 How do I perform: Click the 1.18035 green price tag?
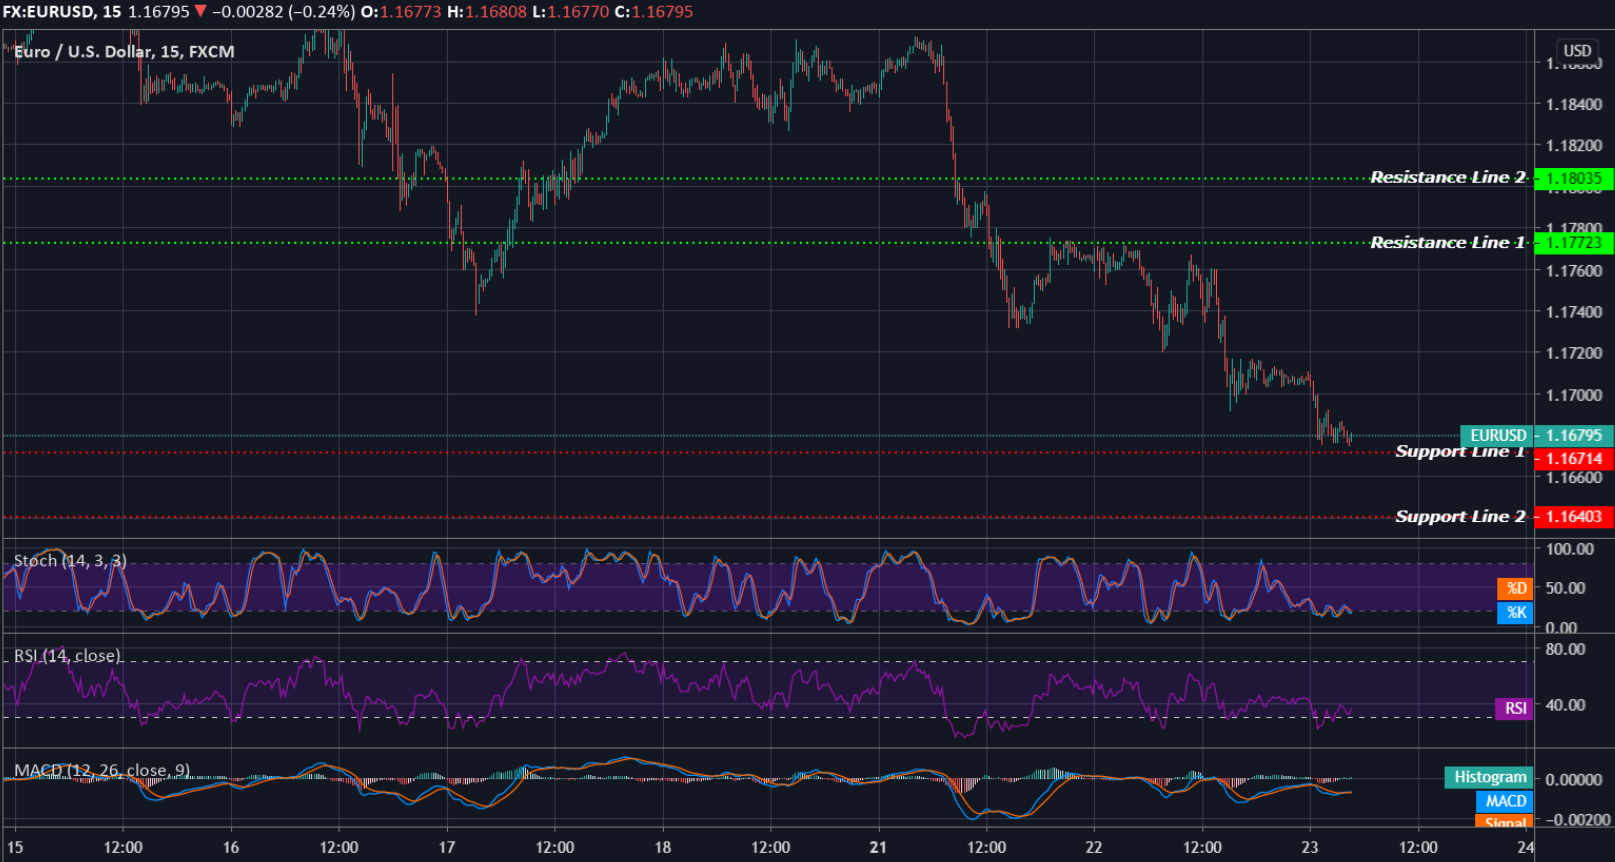pyautogui.click(x=1574, y=178)
